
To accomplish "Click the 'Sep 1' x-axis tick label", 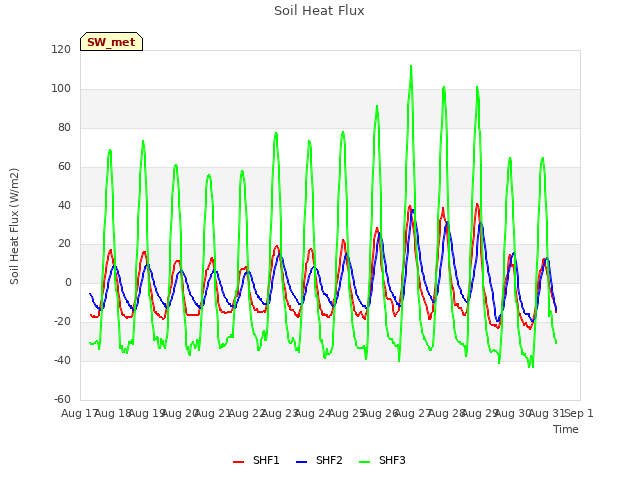I will [579, 413].
